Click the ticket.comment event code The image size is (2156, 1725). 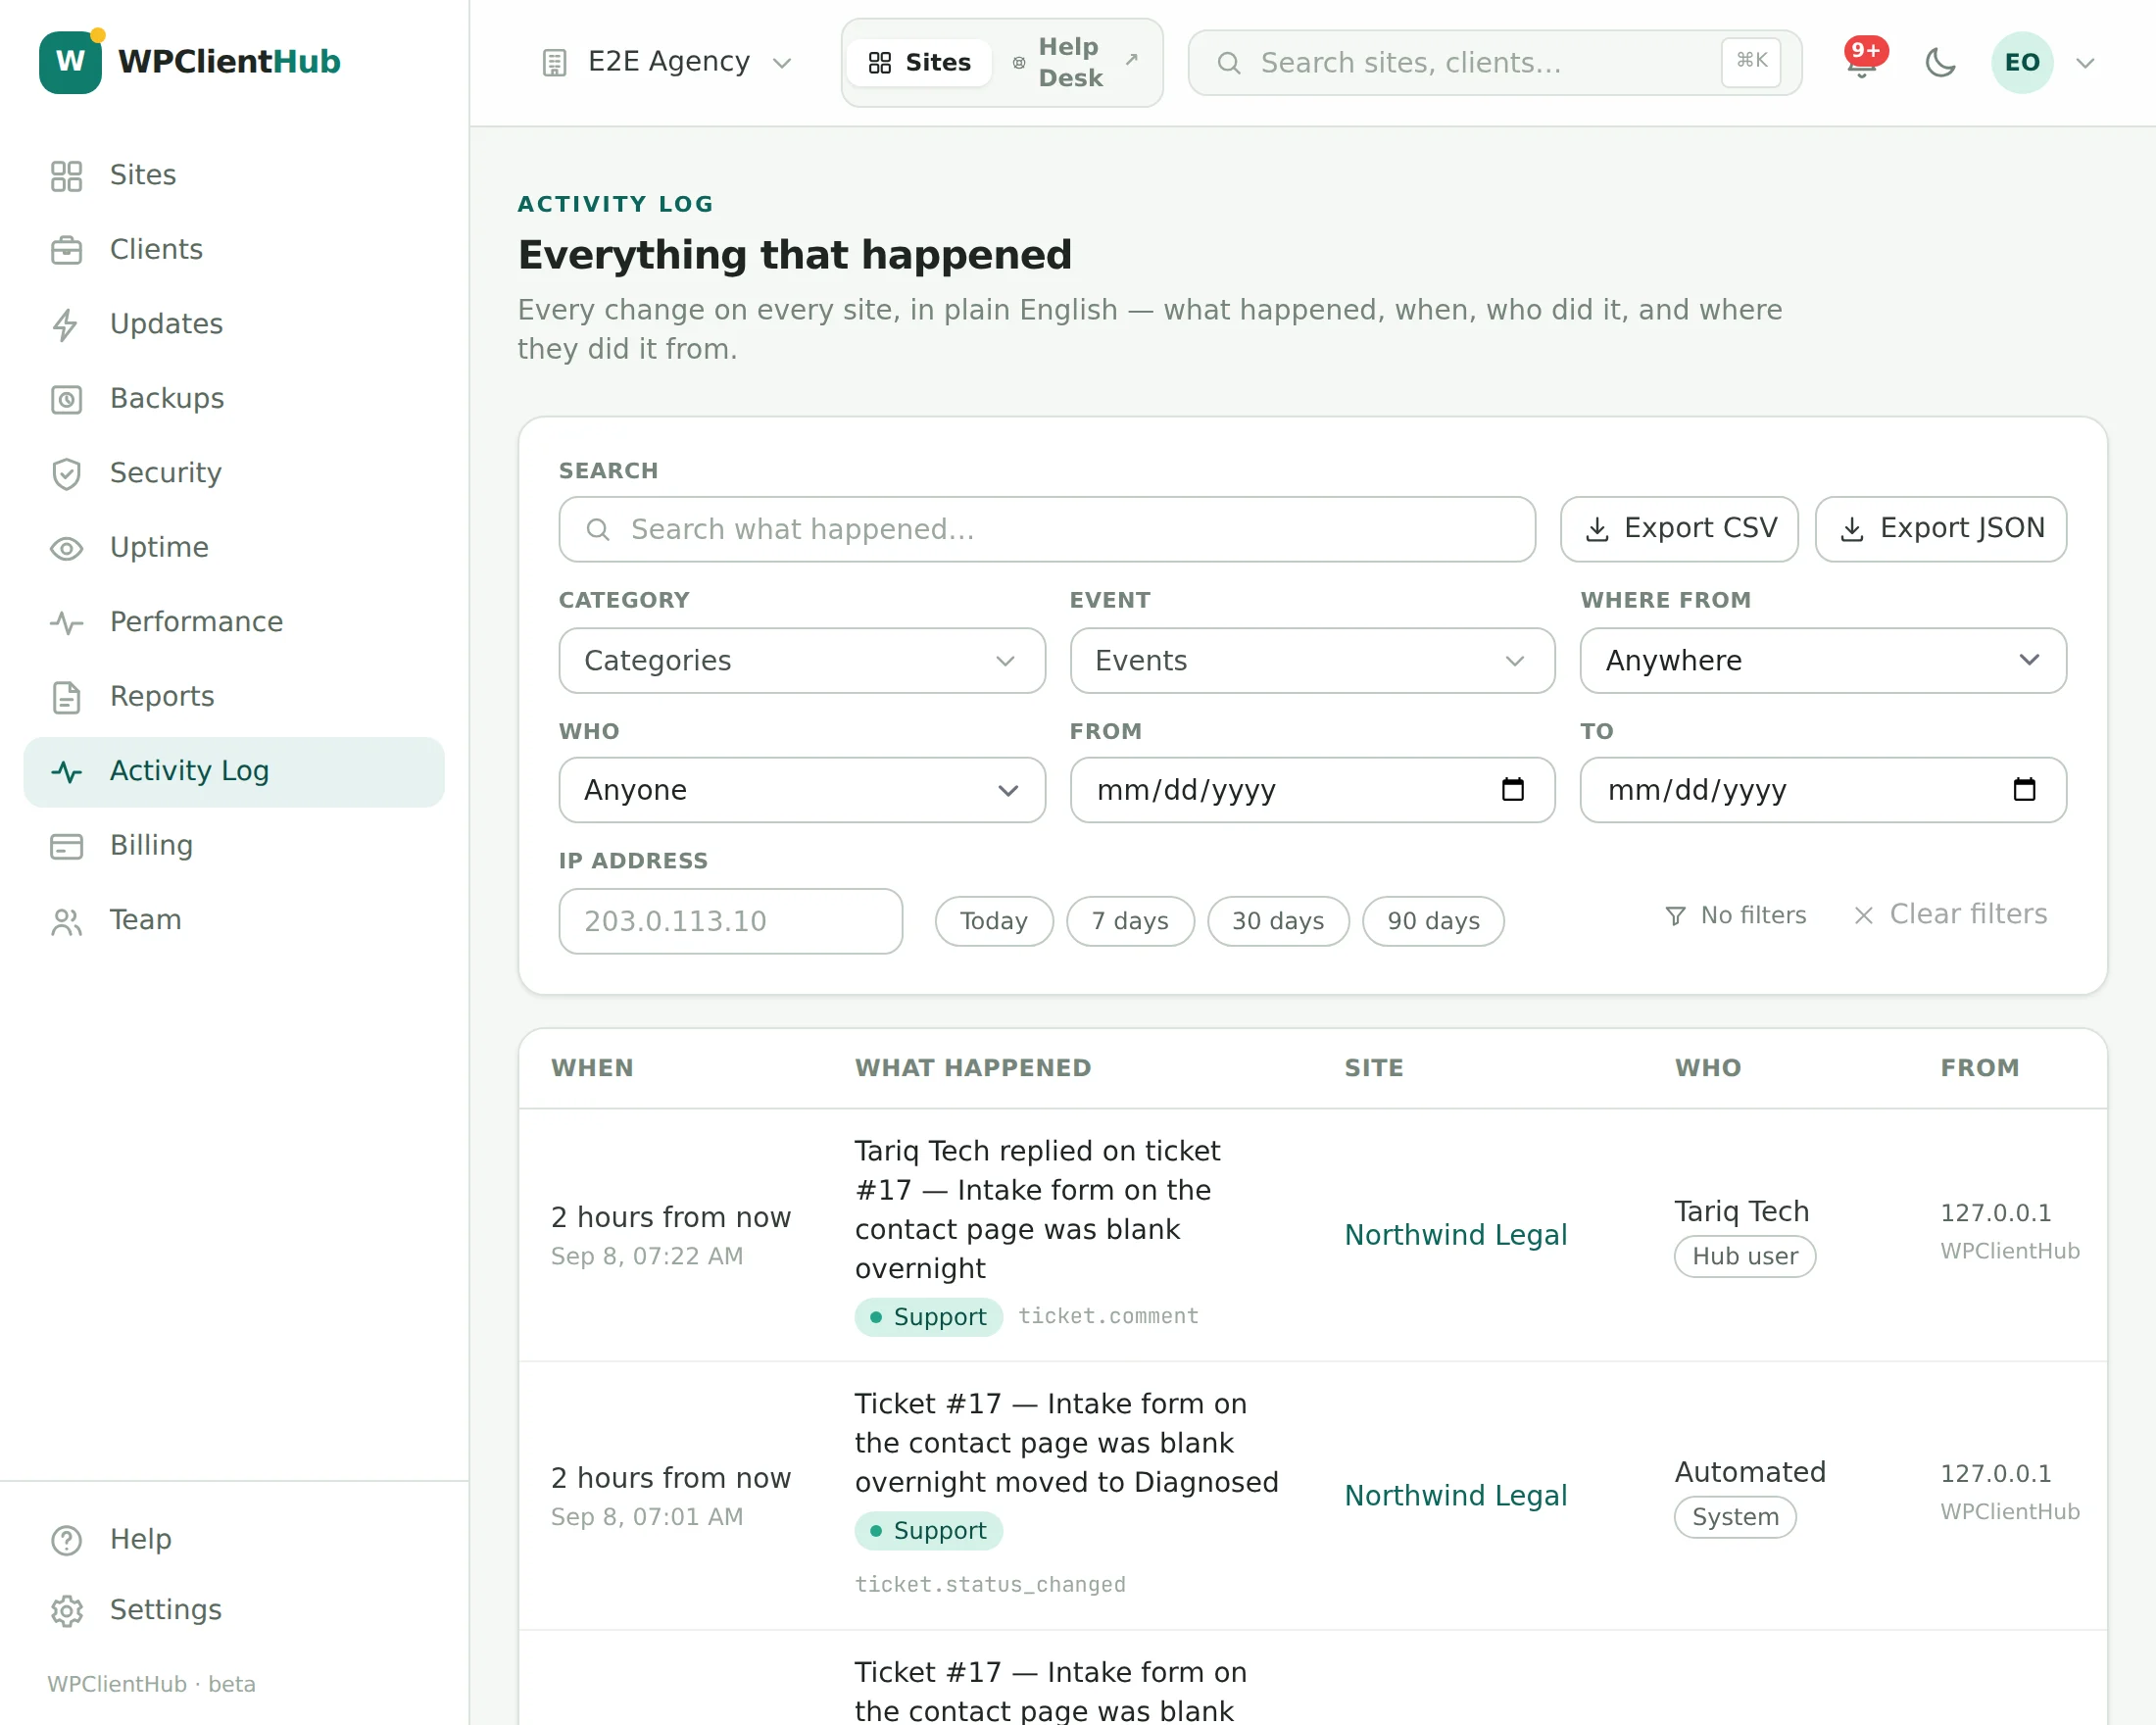(1108, 1316)
